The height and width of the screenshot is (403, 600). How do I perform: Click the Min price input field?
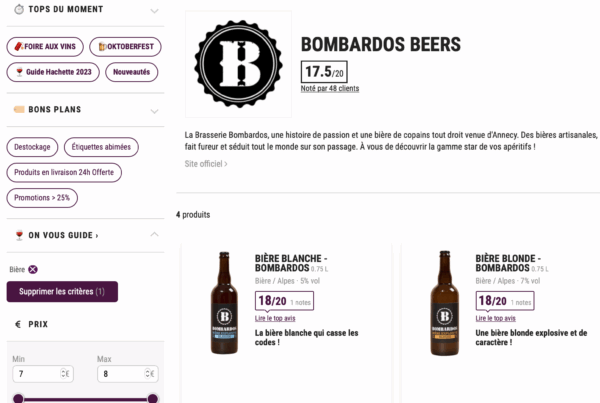pyautogui.click(x=35, y=374)
